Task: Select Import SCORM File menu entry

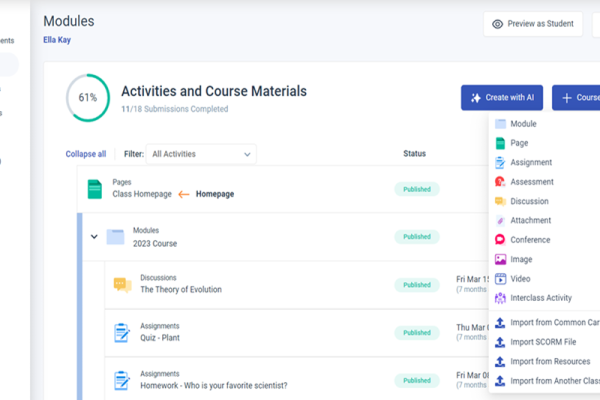Action: pos(543,342)
